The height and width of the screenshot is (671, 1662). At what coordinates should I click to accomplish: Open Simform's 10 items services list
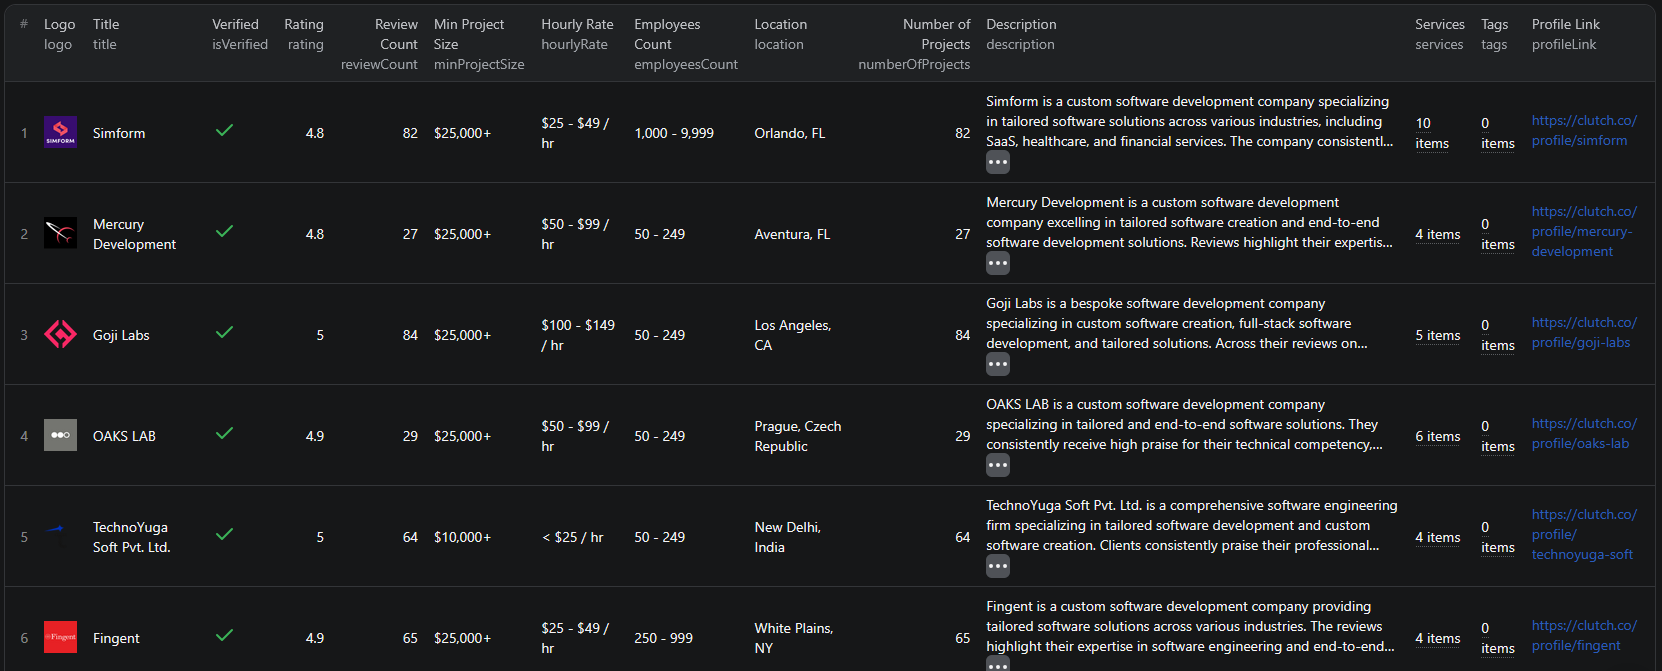click(1431, 133)
